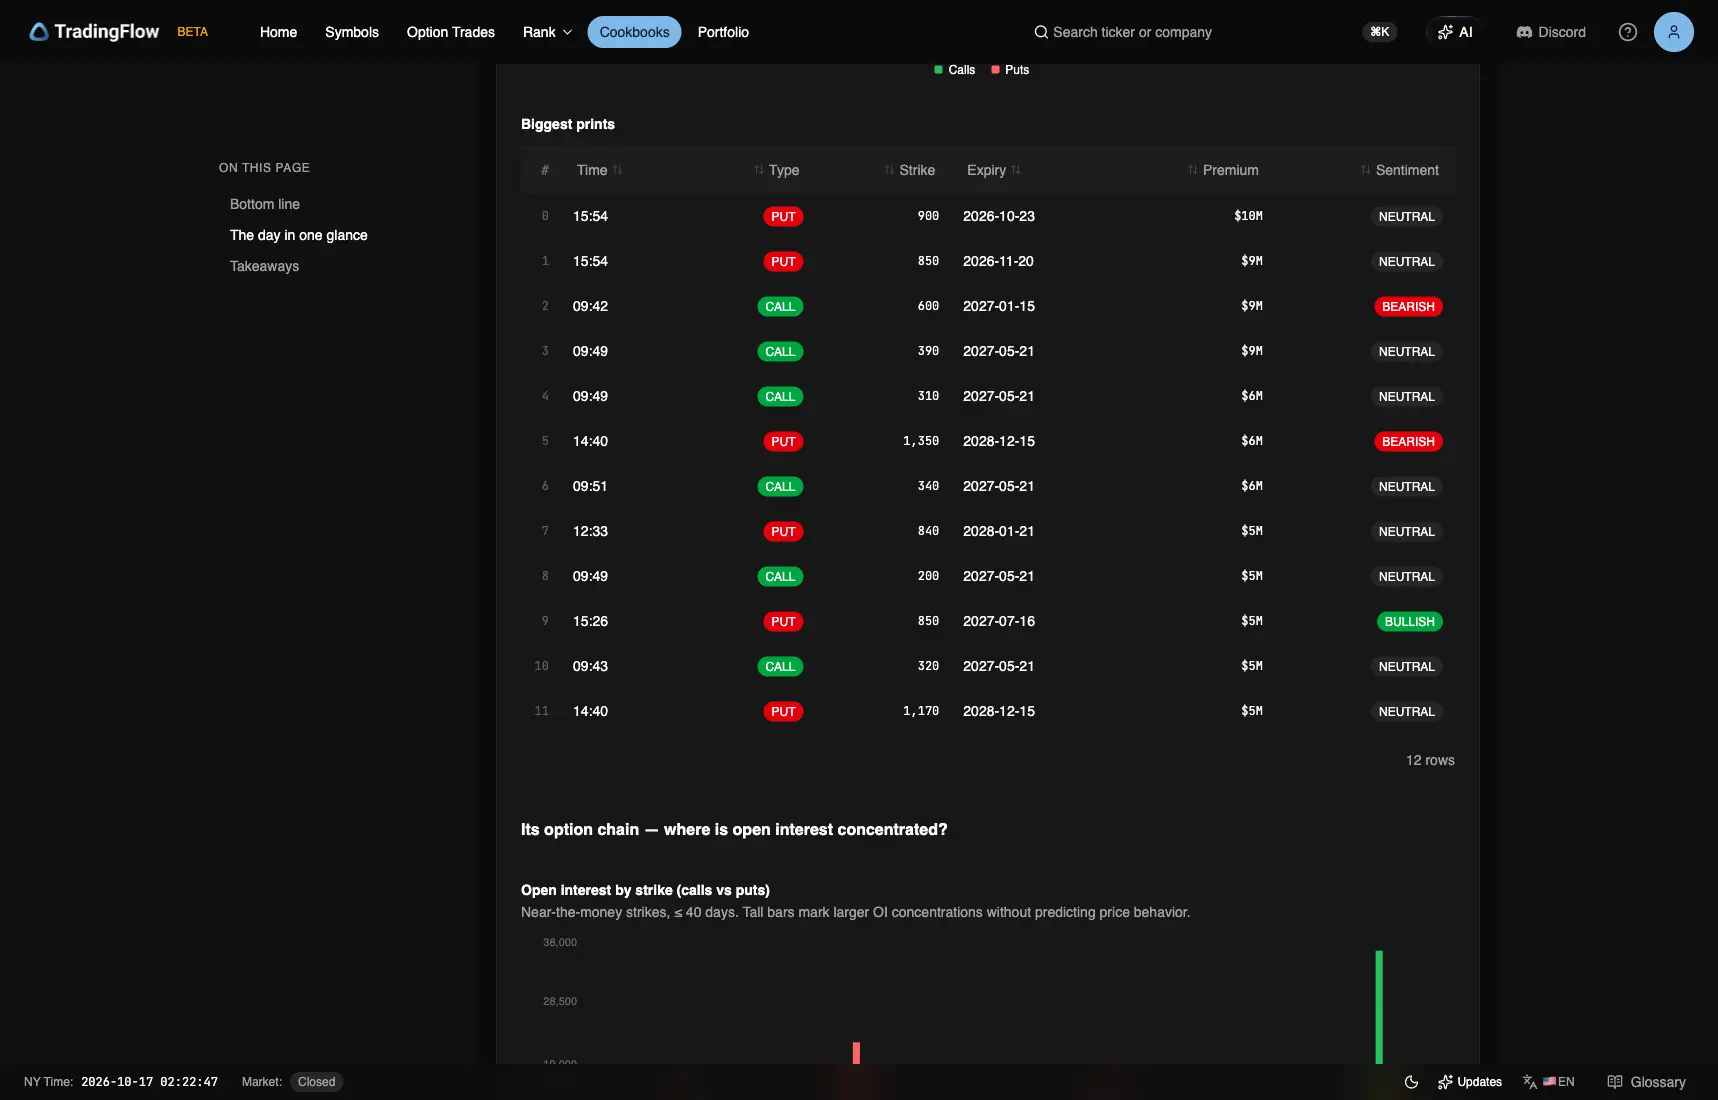Open the Discord link
Image resolution: width=1718 pixels, height=1100 pixels.
1551,32
